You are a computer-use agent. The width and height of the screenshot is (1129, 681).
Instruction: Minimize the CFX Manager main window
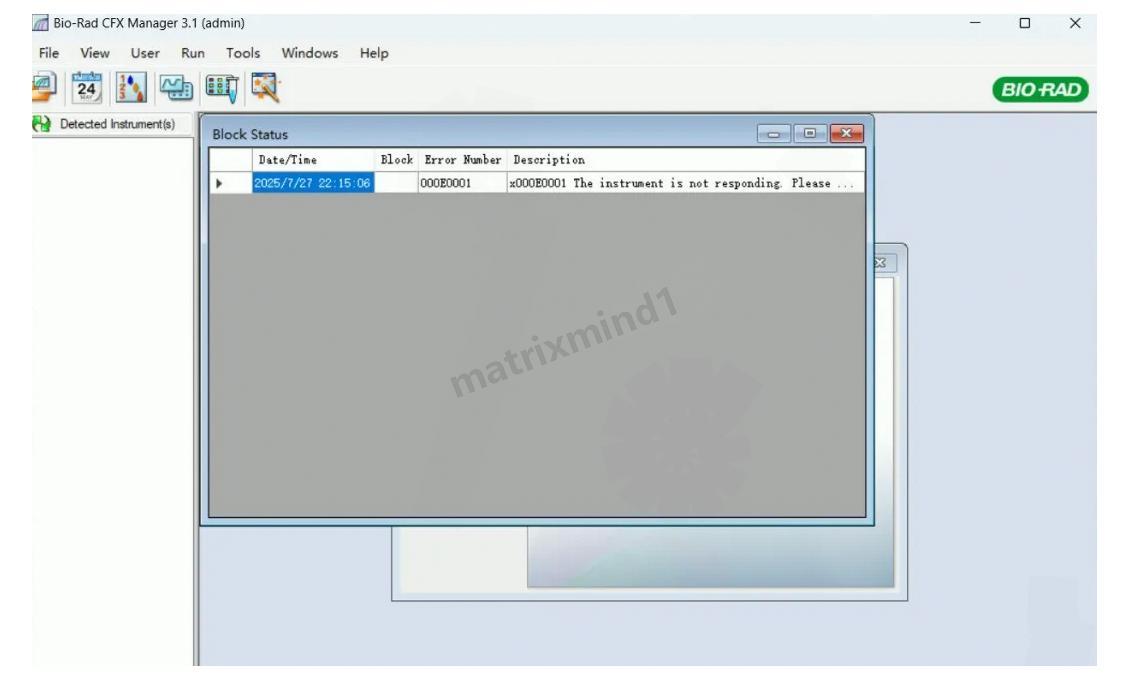pyautogui.click(x=975, y=23)
